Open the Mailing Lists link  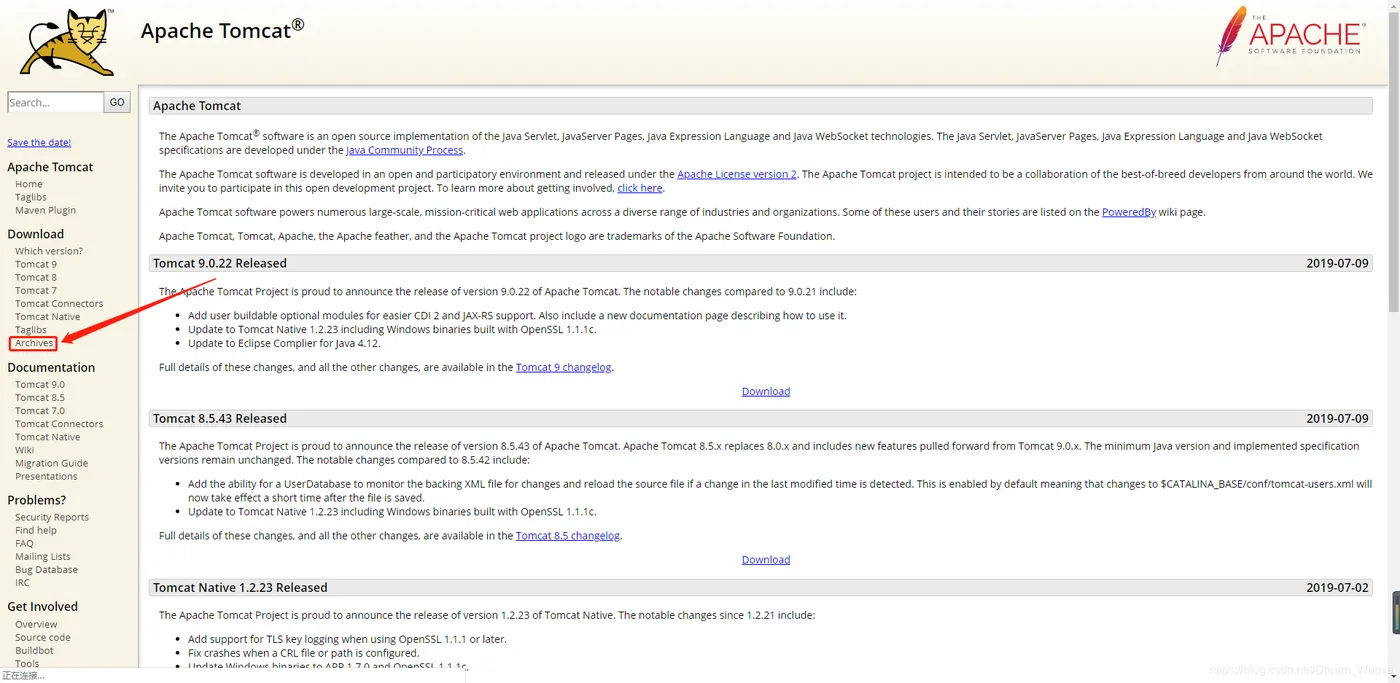[x=43, y=556]
